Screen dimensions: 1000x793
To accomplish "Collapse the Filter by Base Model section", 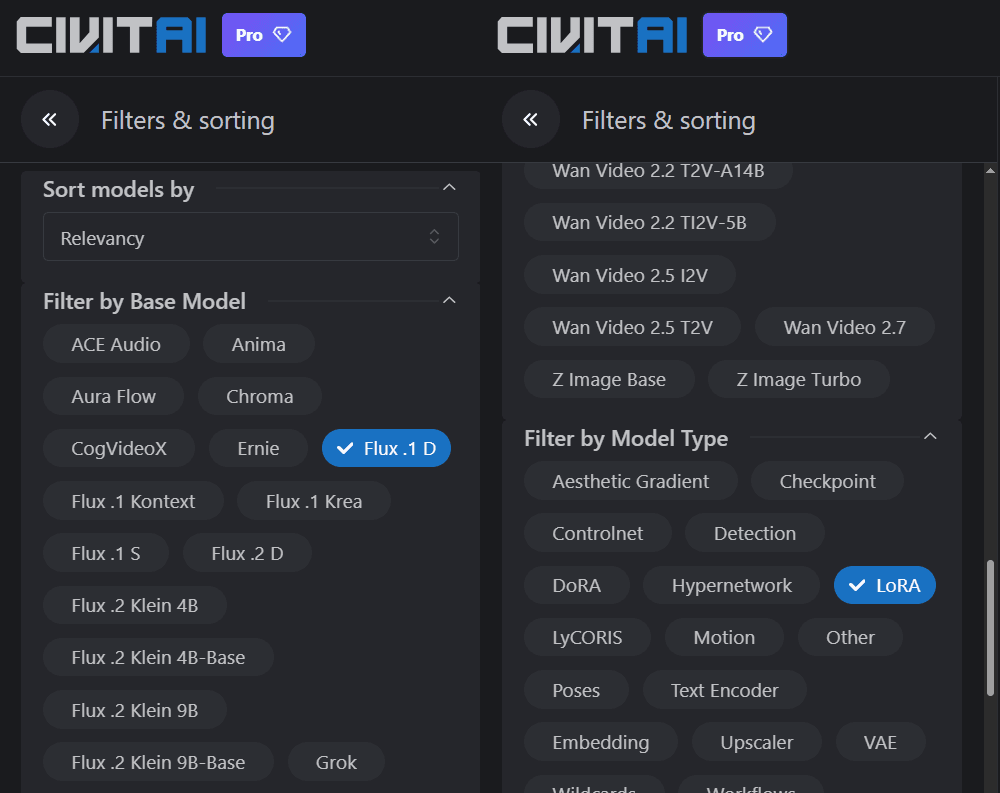I will (x=449, y=300).
